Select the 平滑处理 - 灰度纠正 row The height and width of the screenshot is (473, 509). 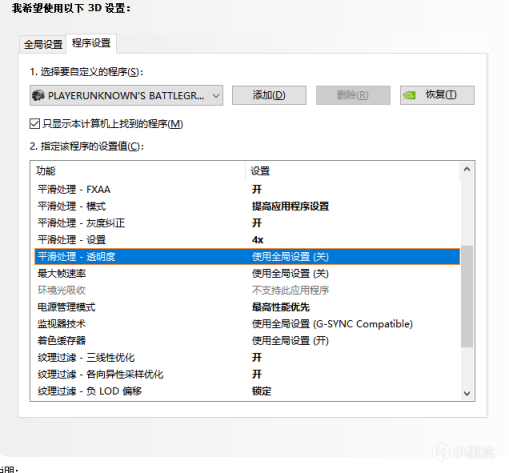247,223
